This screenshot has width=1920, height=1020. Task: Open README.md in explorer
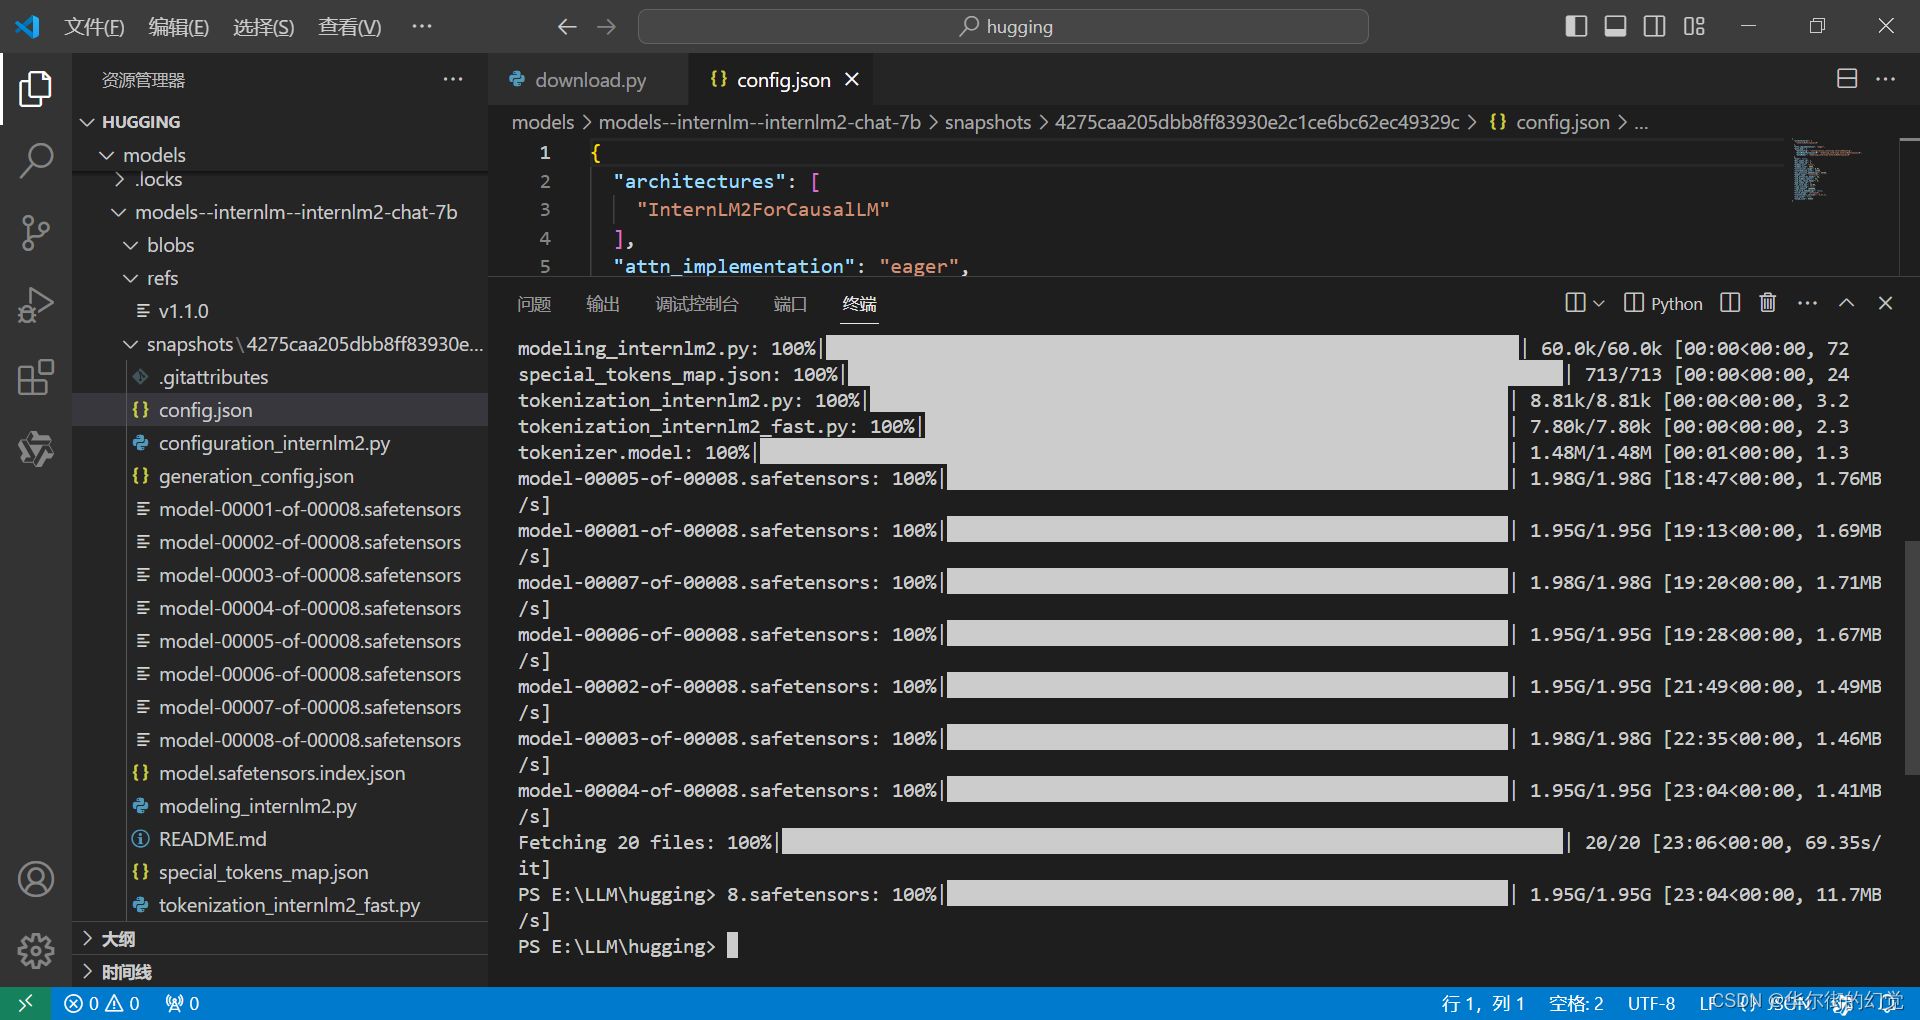pyautogui.click(x=280, y=839)
